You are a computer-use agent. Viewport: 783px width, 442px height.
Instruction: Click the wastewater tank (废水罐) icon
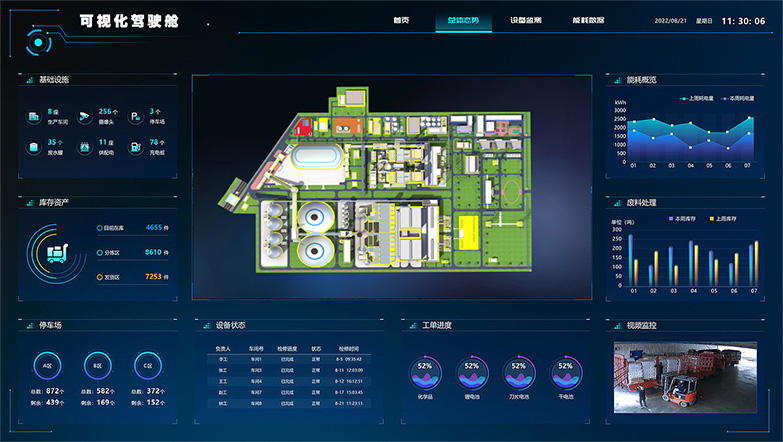coord(34,147)
